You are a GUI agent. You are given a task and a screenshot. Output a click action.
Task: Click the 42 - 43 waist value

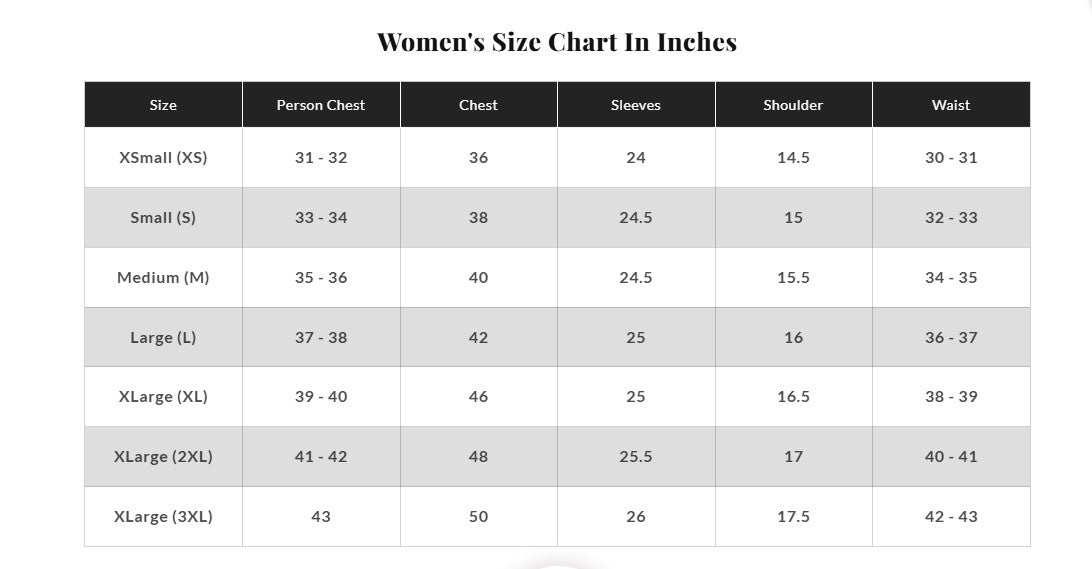point(951,516)
